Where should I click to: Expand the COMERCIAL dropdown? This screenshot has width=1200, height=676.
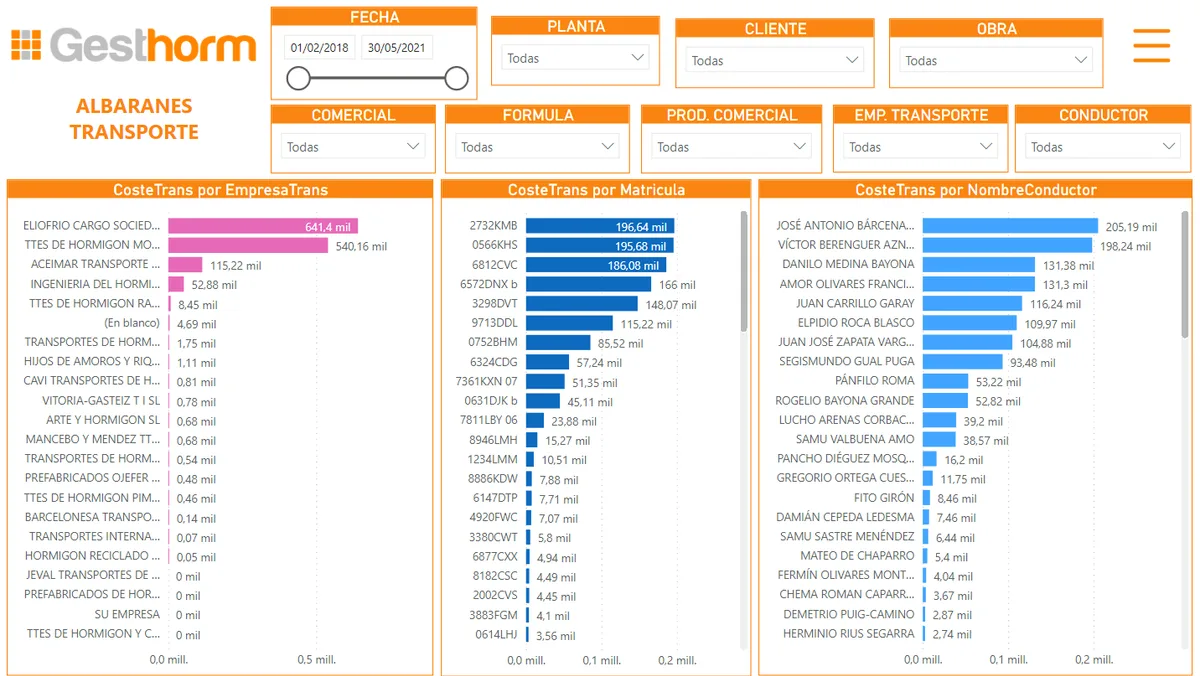click(353, 147)
